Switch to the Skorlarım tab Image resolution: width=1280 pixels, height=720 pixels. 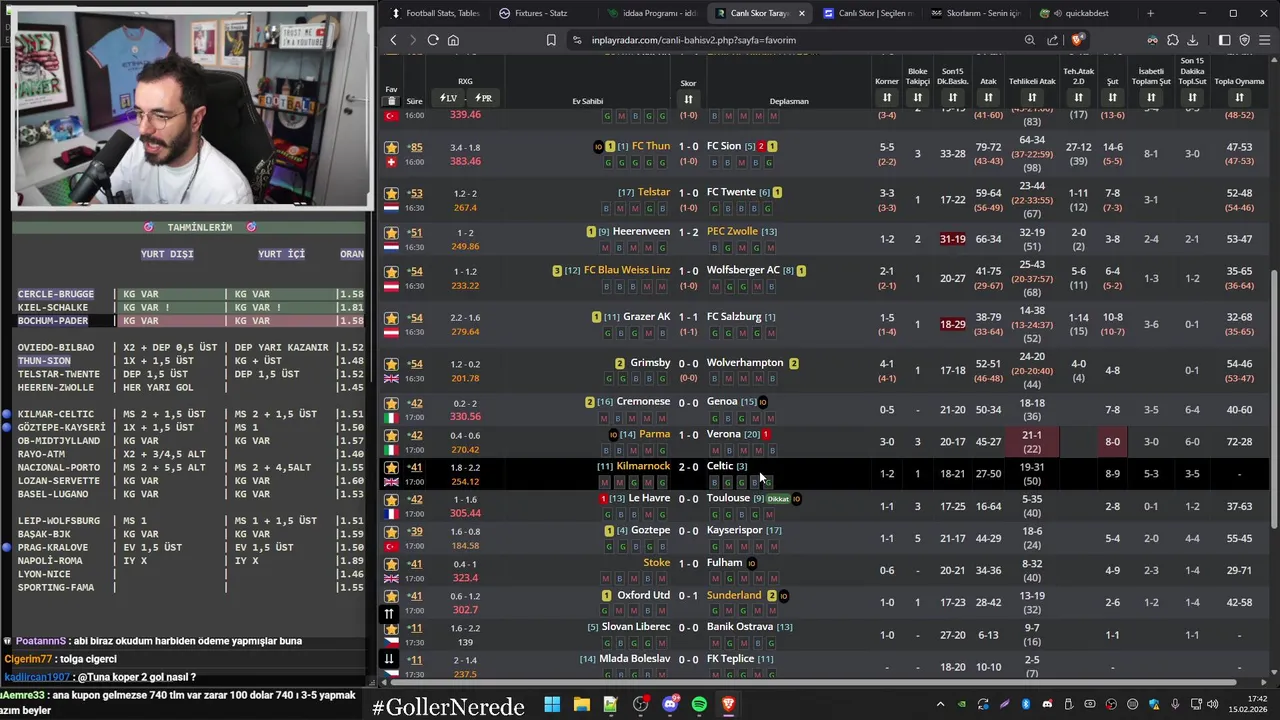[x=975, y=13]
